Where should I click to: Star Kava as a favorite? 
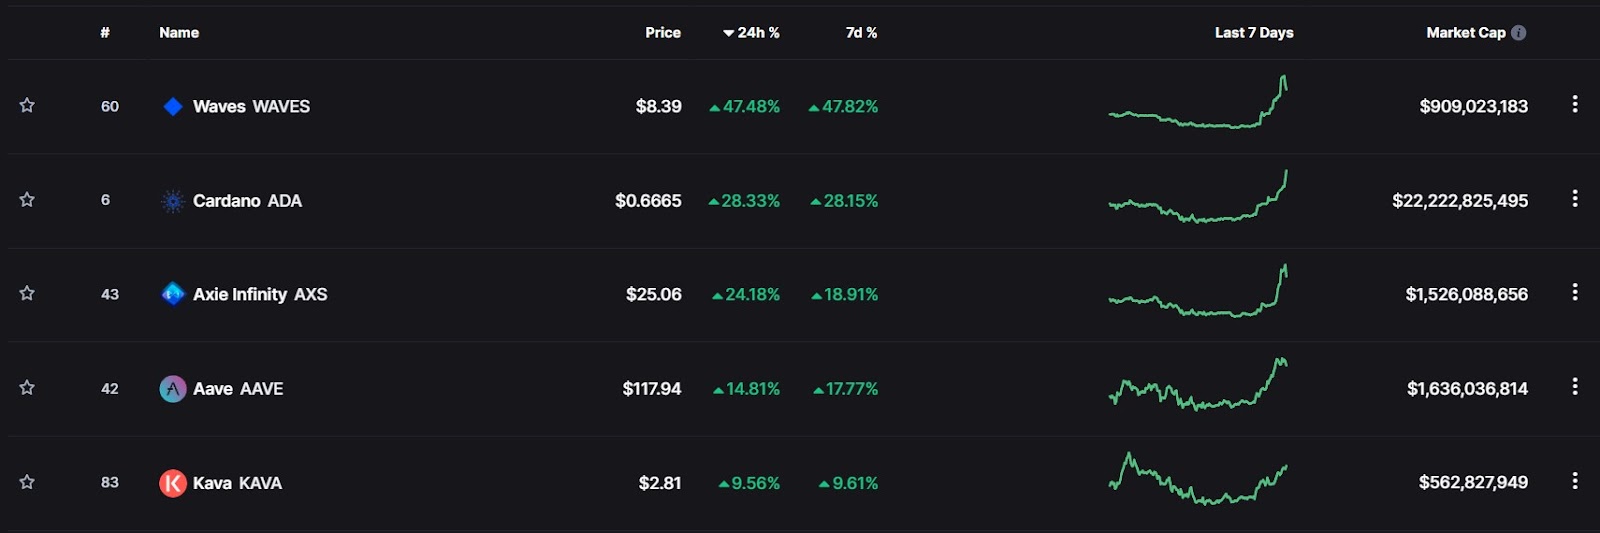tap(27, 482)
